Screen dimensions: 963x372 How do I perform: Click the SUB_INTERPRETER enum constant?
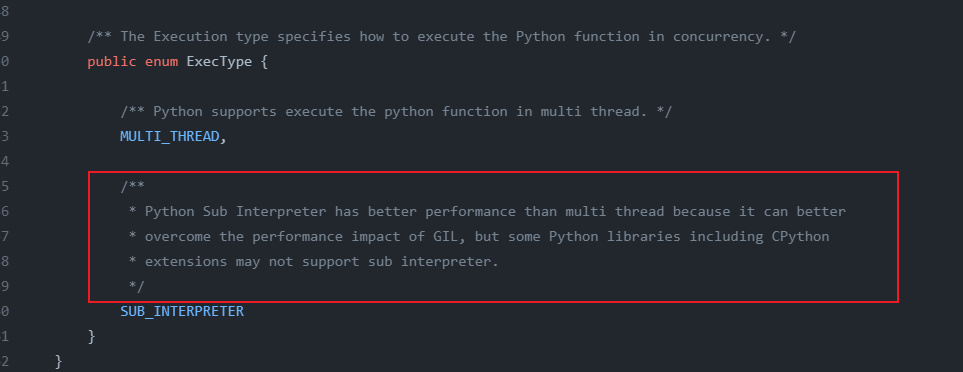tap(182, 311)
